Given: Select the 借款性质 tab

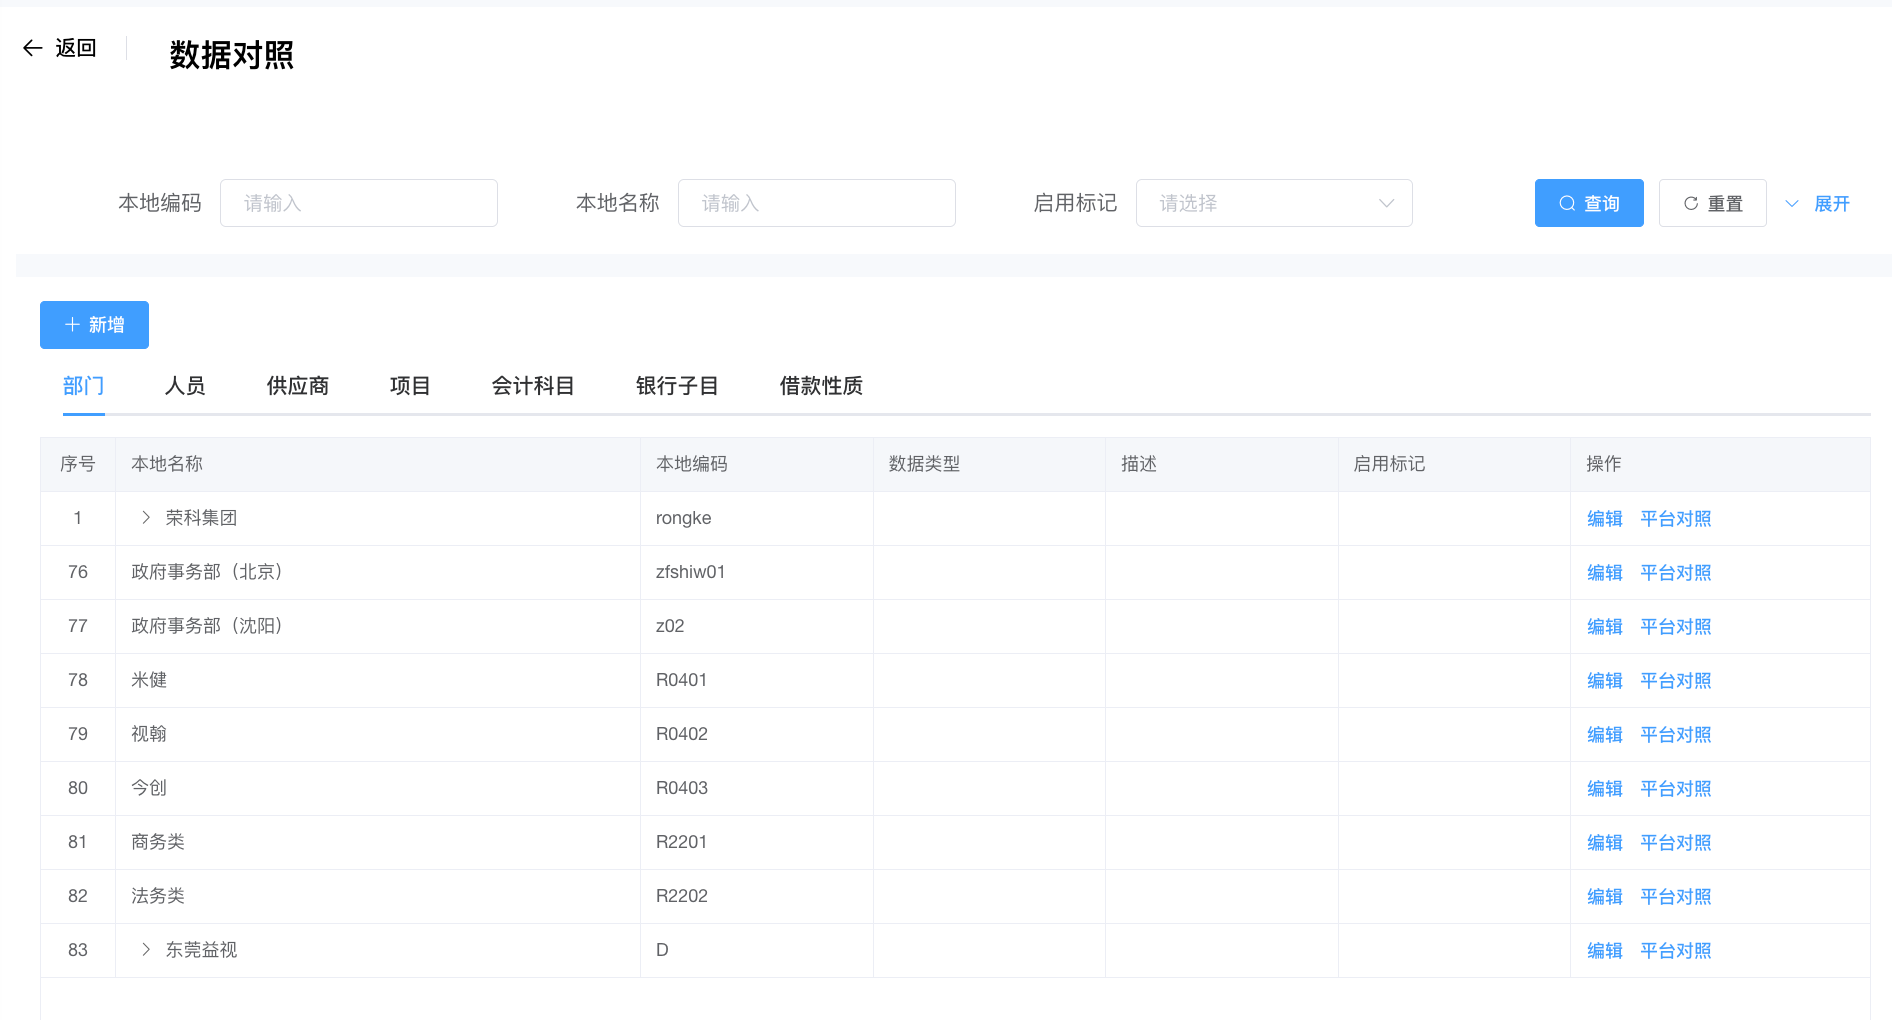Looking at the screenshot, I should click(x=820, y=386).
